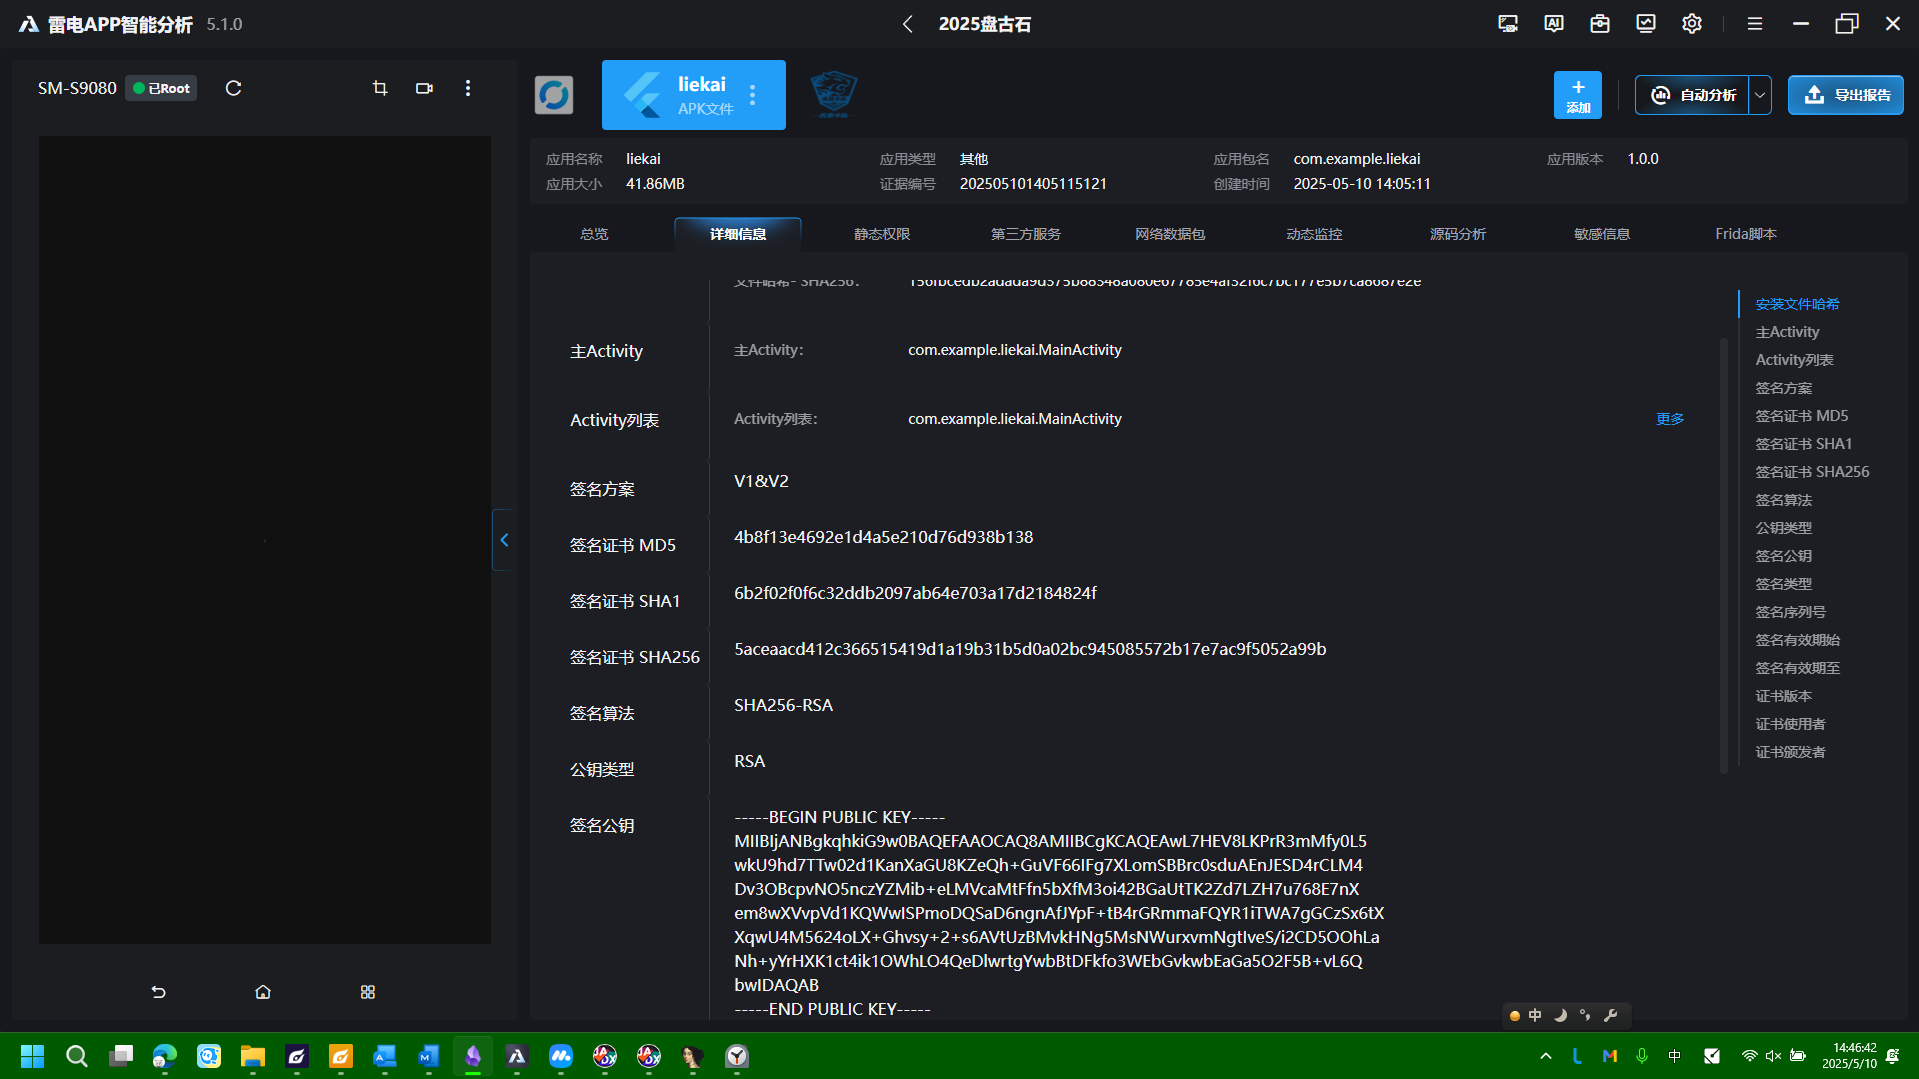1919x1079 pixels.
Task: Open taskbar Search icon
Action: click(x=76, y=1056)
